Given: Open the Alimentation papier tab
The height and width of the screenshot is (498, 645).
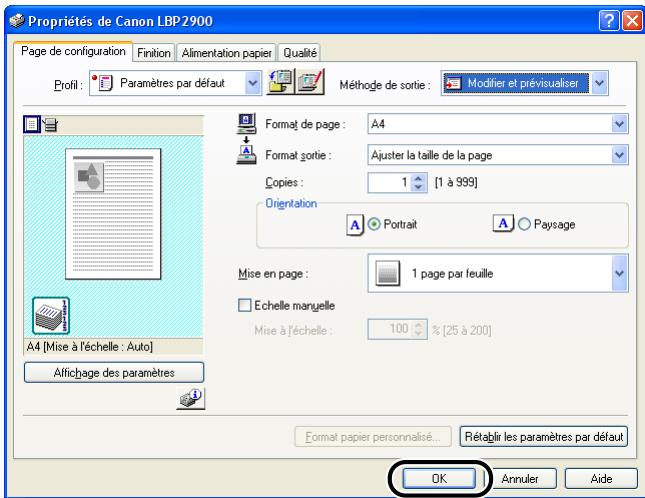Looking at the screenshot, I should (227, 53).
